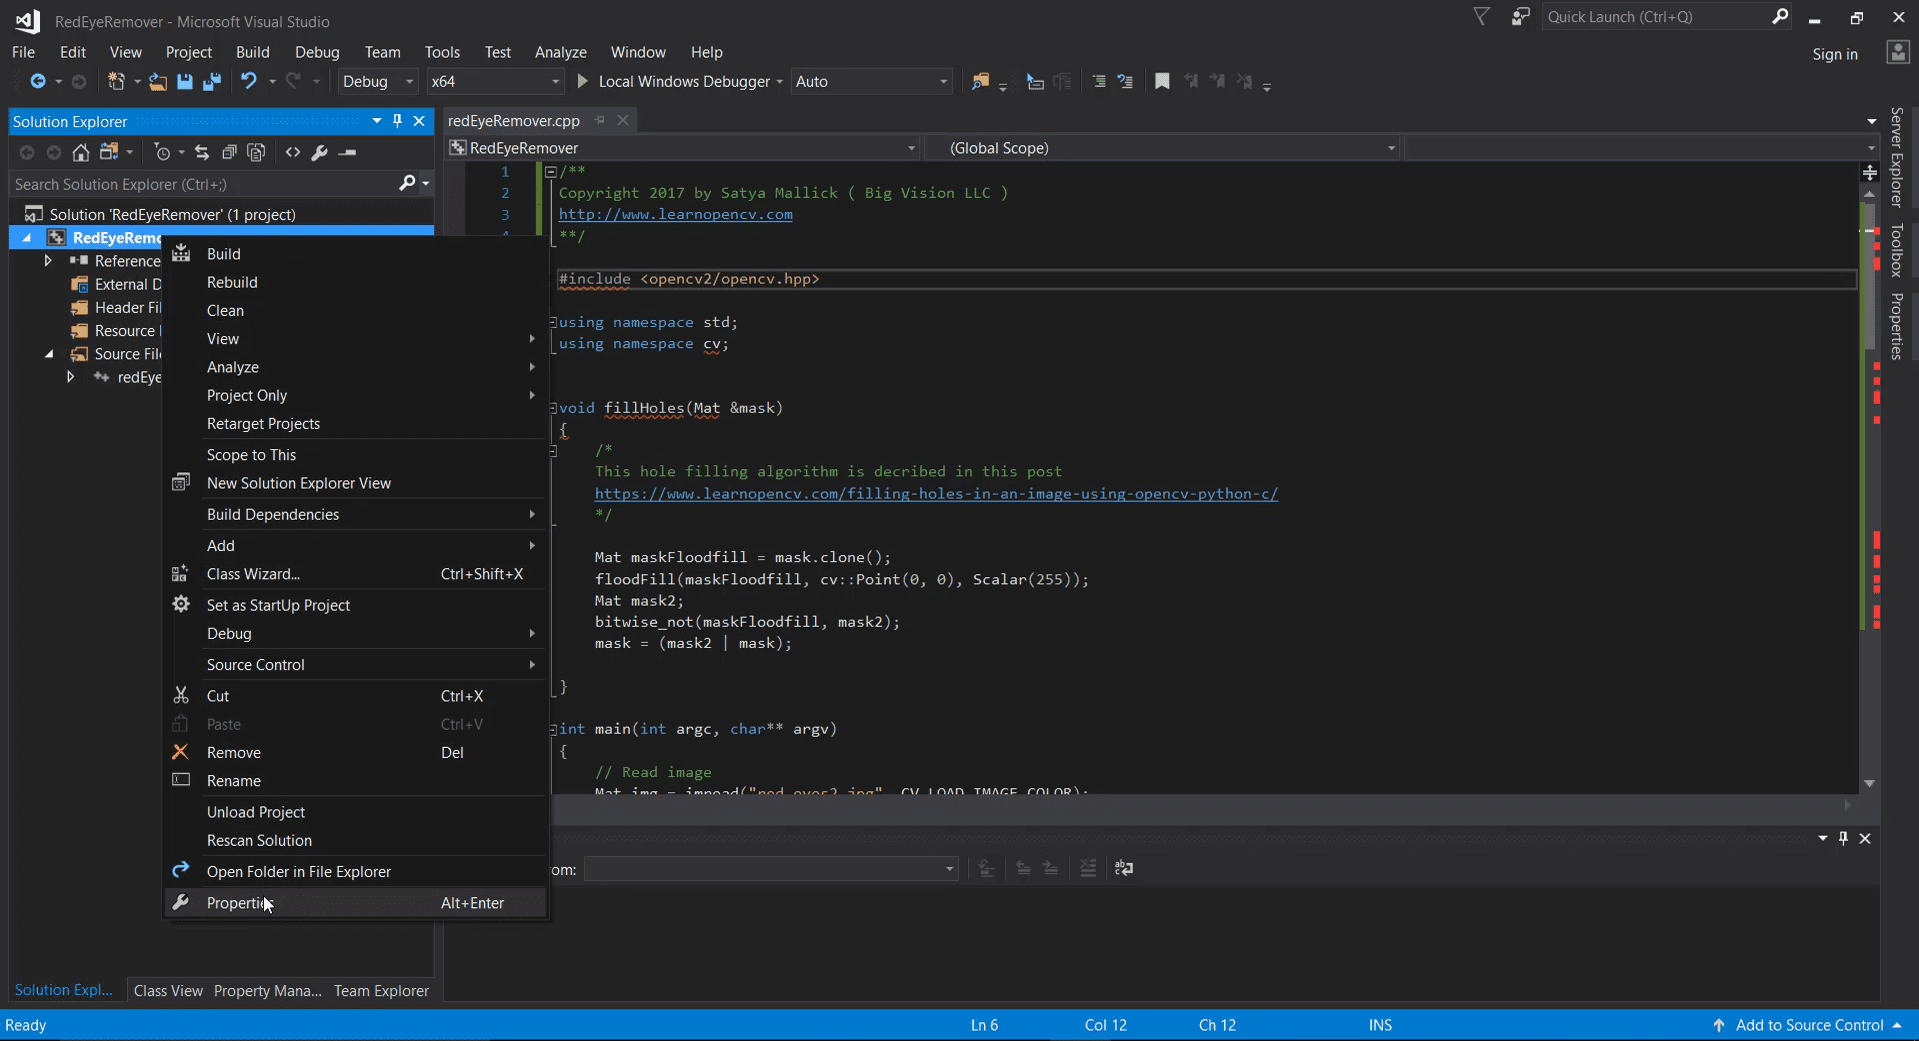Image resolution: width=1919 pixels, height=1041 pixels.
Task: Click Sign in
Action: pyautogui.click(x=1835, y=54)
